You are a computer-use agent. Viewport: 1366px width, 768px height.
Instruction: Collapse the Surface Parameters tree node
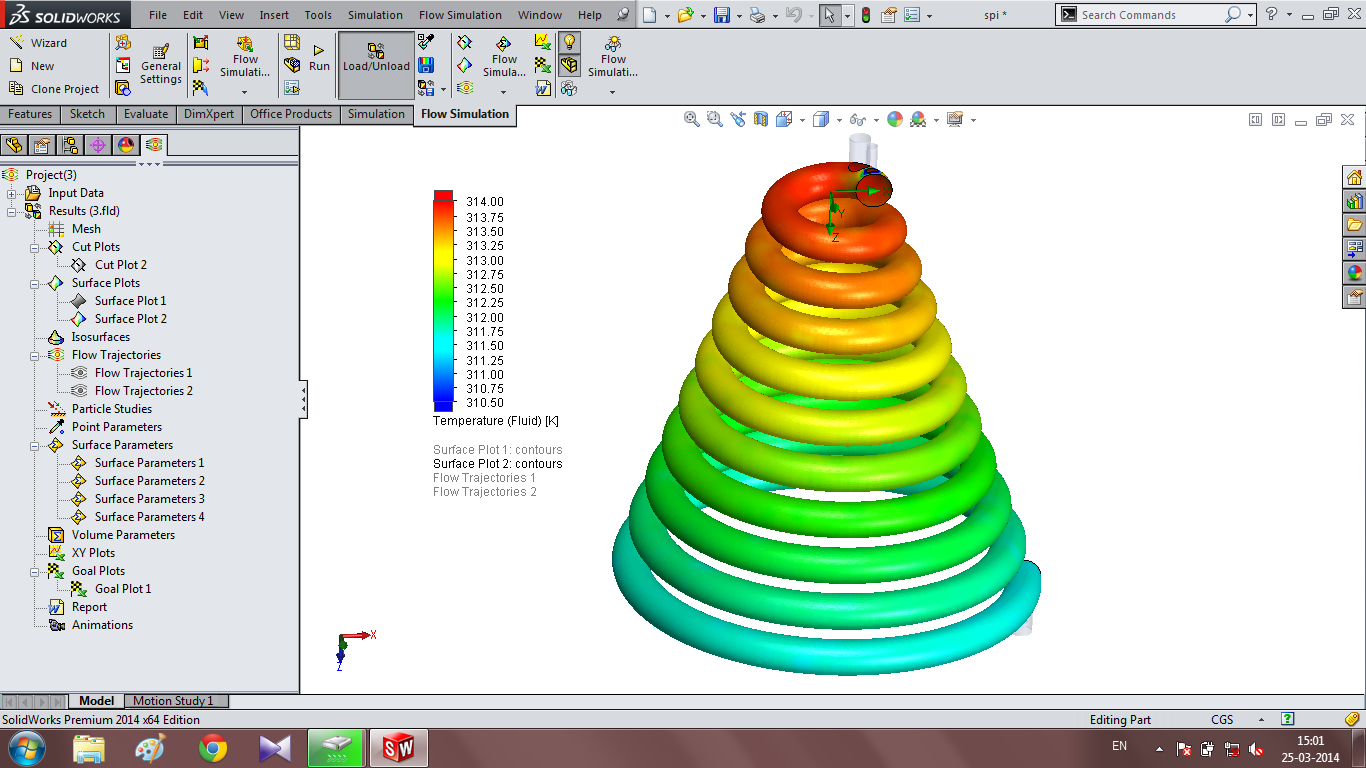click(34, 445)
